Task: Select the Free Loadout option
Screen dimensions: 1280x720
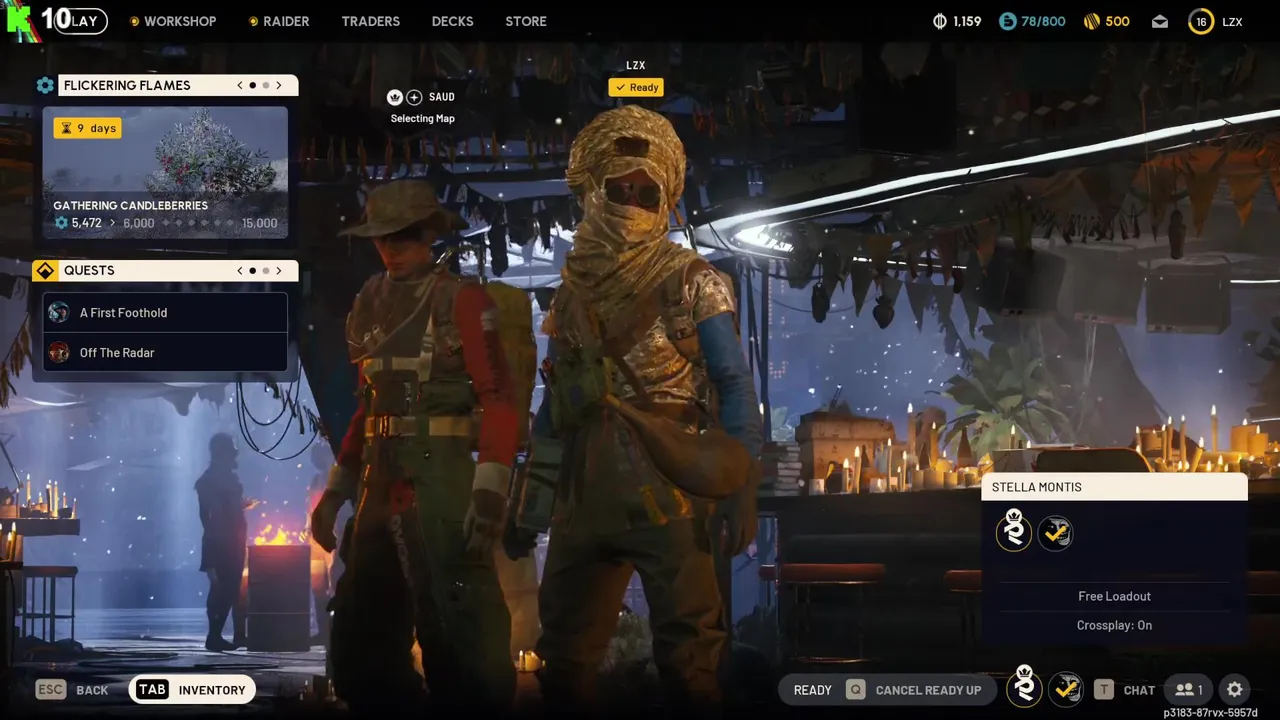Action: click(1114, 596)
